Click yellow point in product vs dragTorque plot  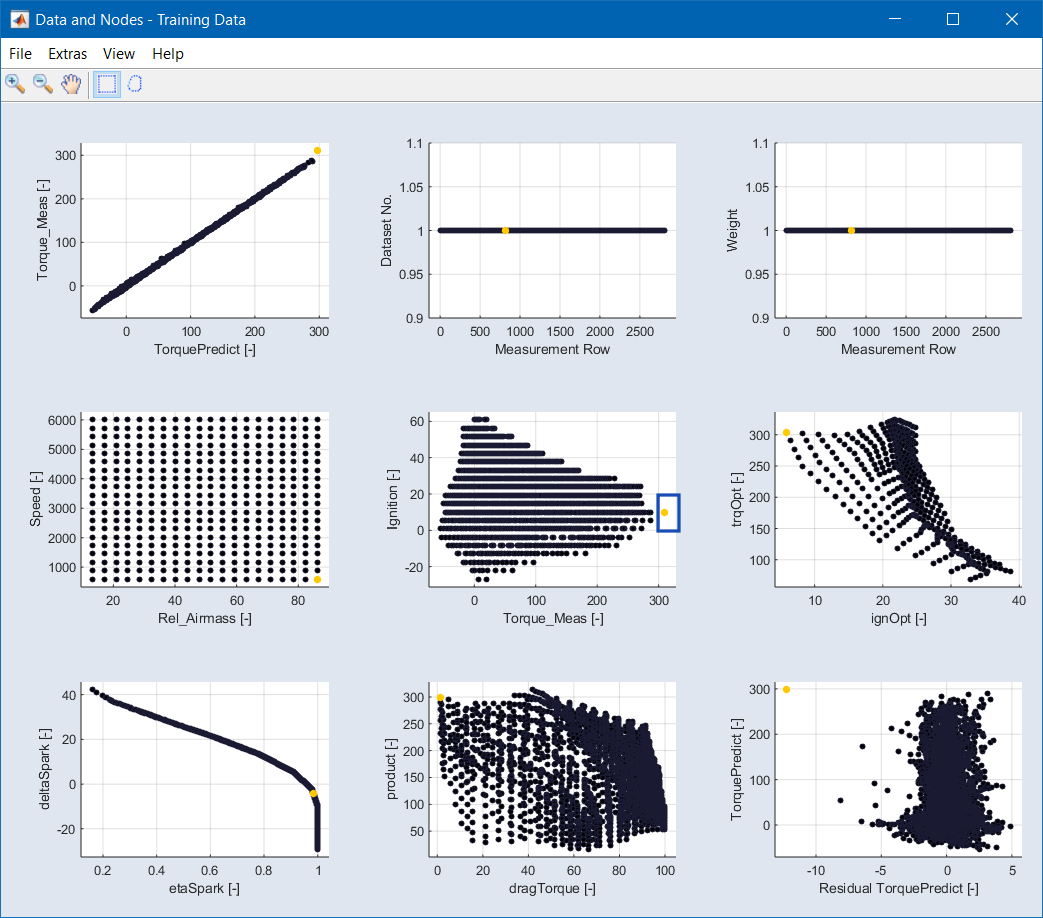(440, 698)
